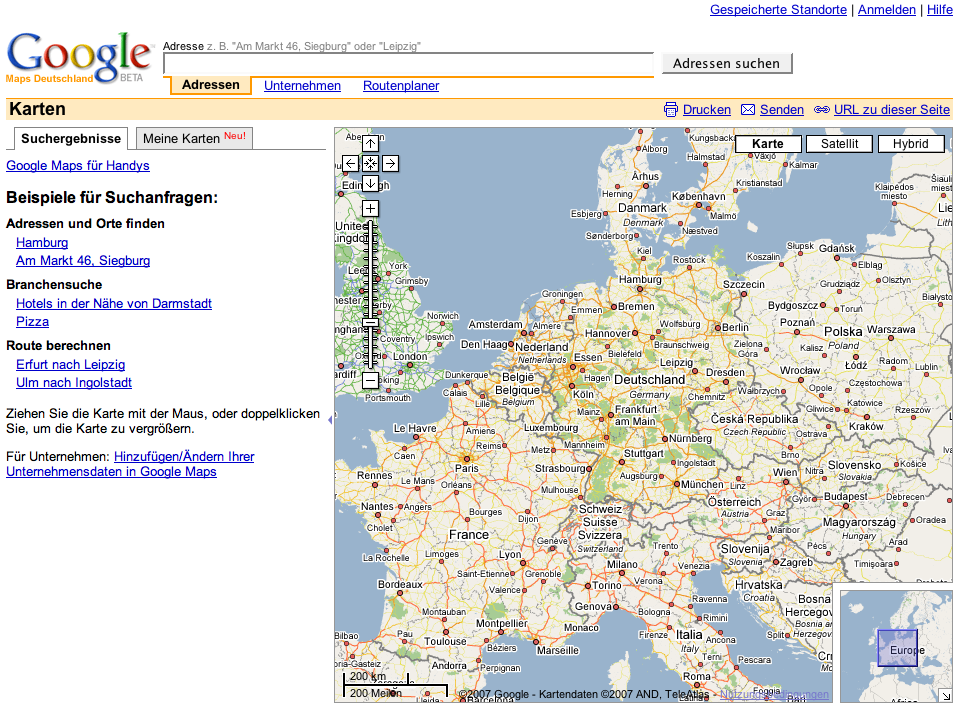The width and height of the screenshot is (960, 707).
Task: Click the Gdańsk label on the map
Action: 837,248
